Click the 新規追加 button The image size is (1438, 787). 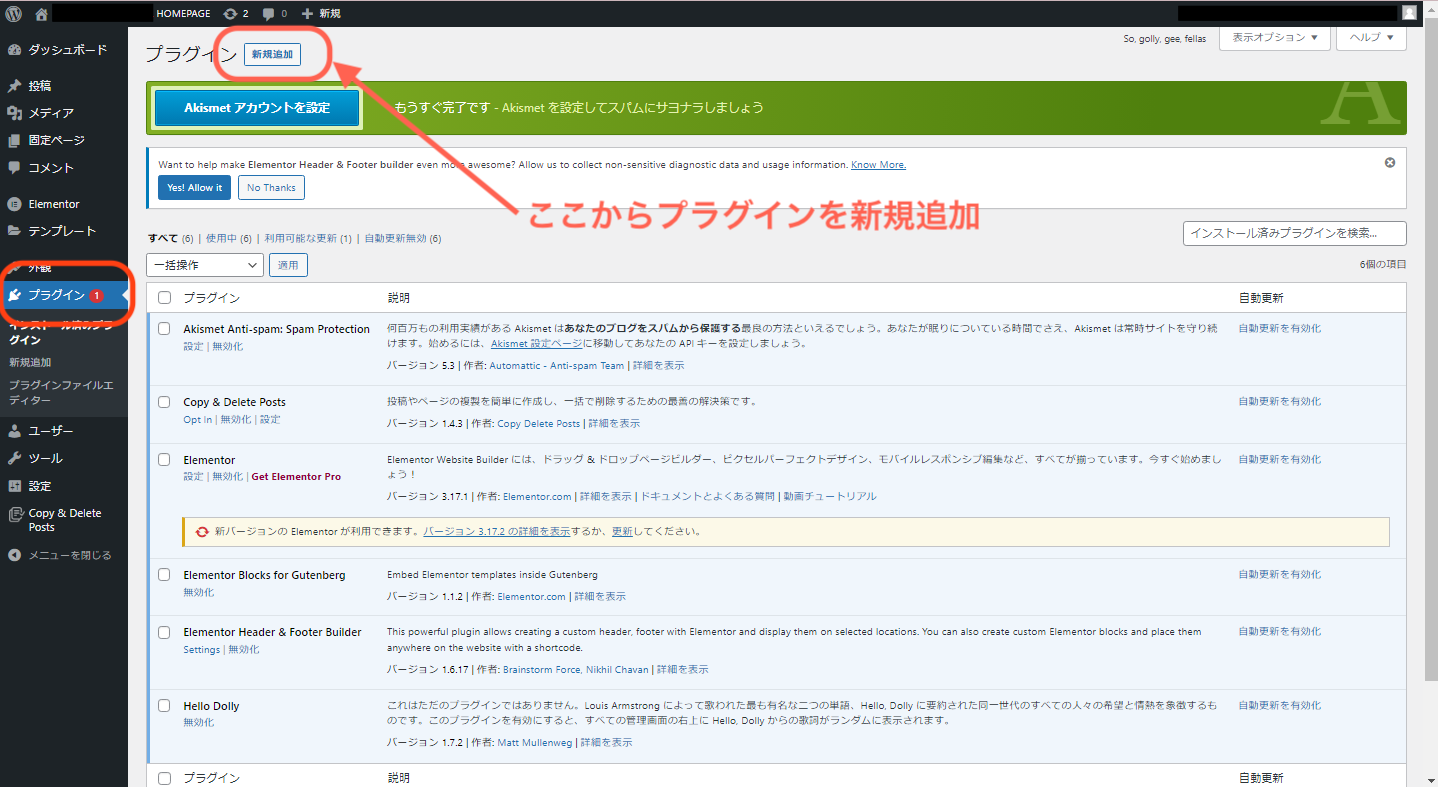coord(271,55)
